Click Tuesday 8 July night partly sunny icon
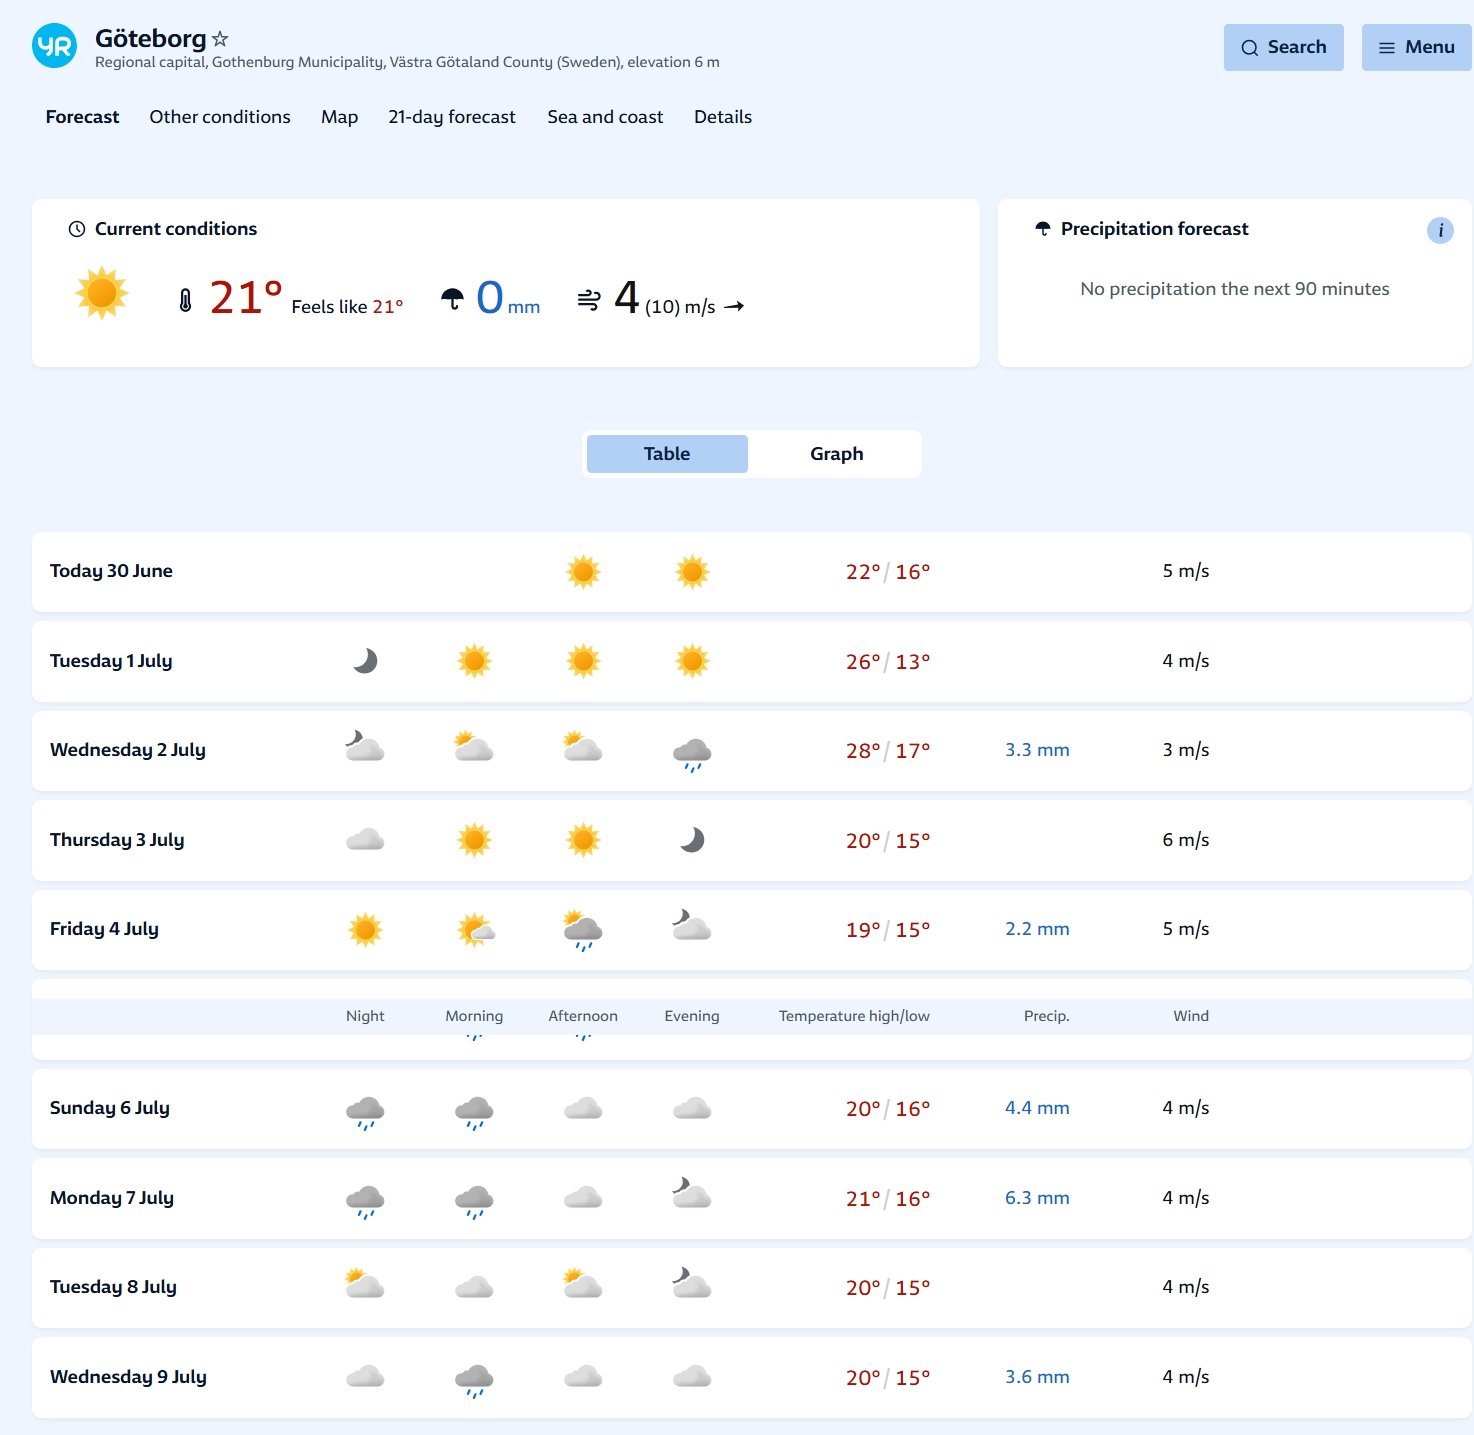 [365, 1283]
